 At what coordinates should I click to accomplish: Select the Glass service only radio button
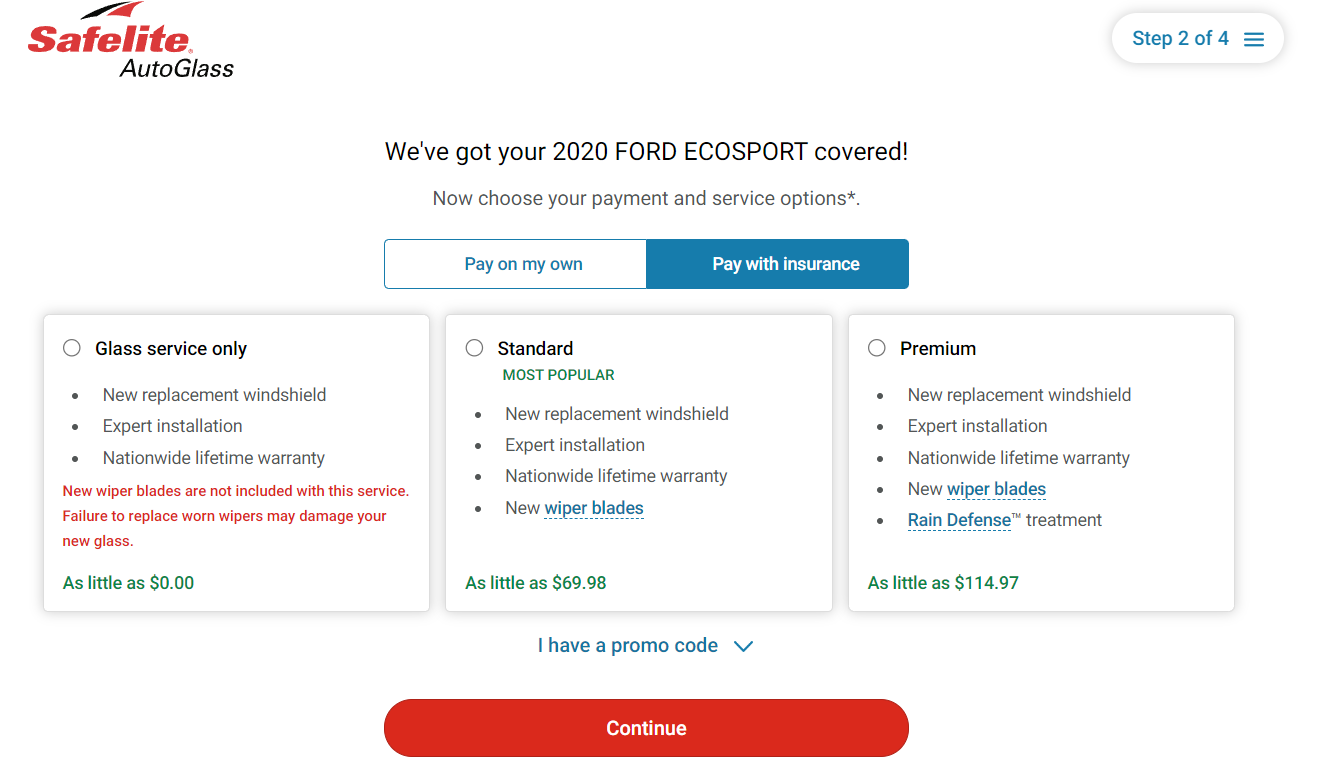point(72,348)
